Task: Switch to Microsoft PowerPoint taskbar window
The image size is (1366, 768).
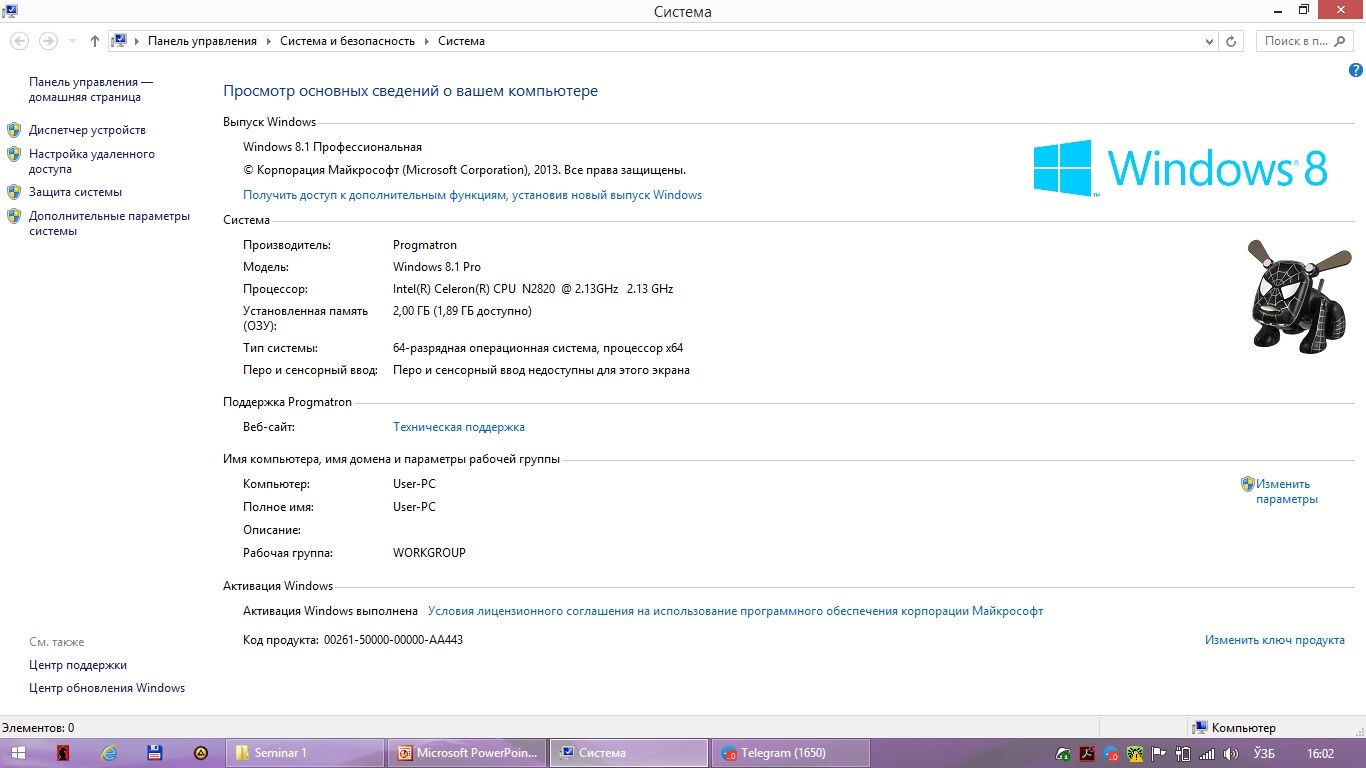Action: (x=468, y=753)
